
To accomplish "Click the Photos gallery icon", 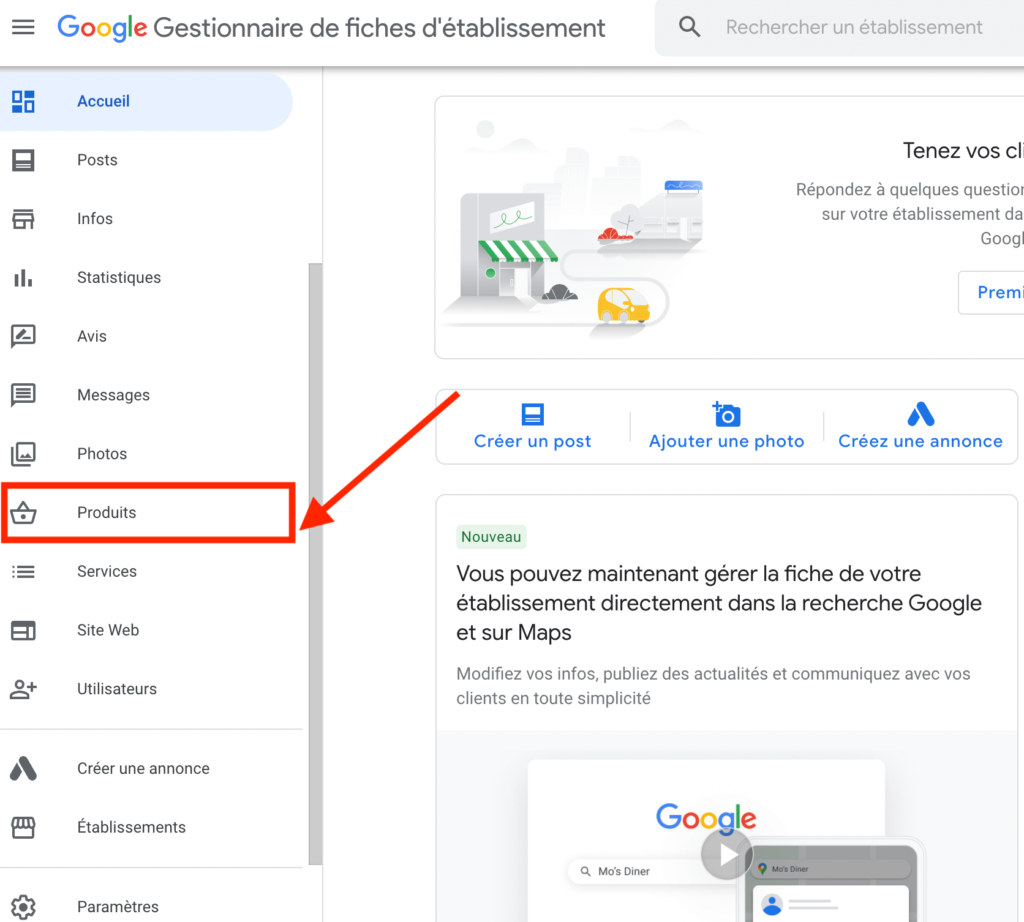I will pos(24,454).
